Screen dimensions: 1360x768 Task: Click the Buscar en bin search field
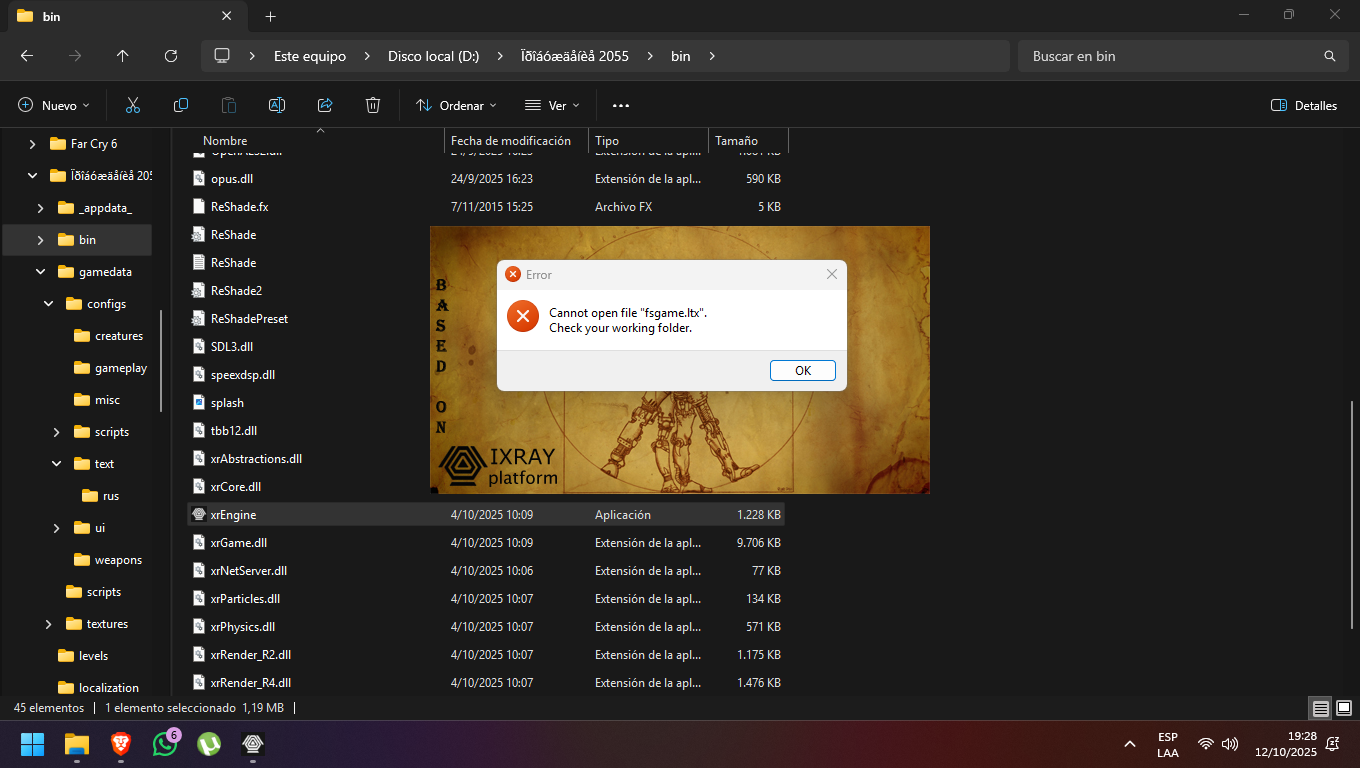(x=1170, y=56)
